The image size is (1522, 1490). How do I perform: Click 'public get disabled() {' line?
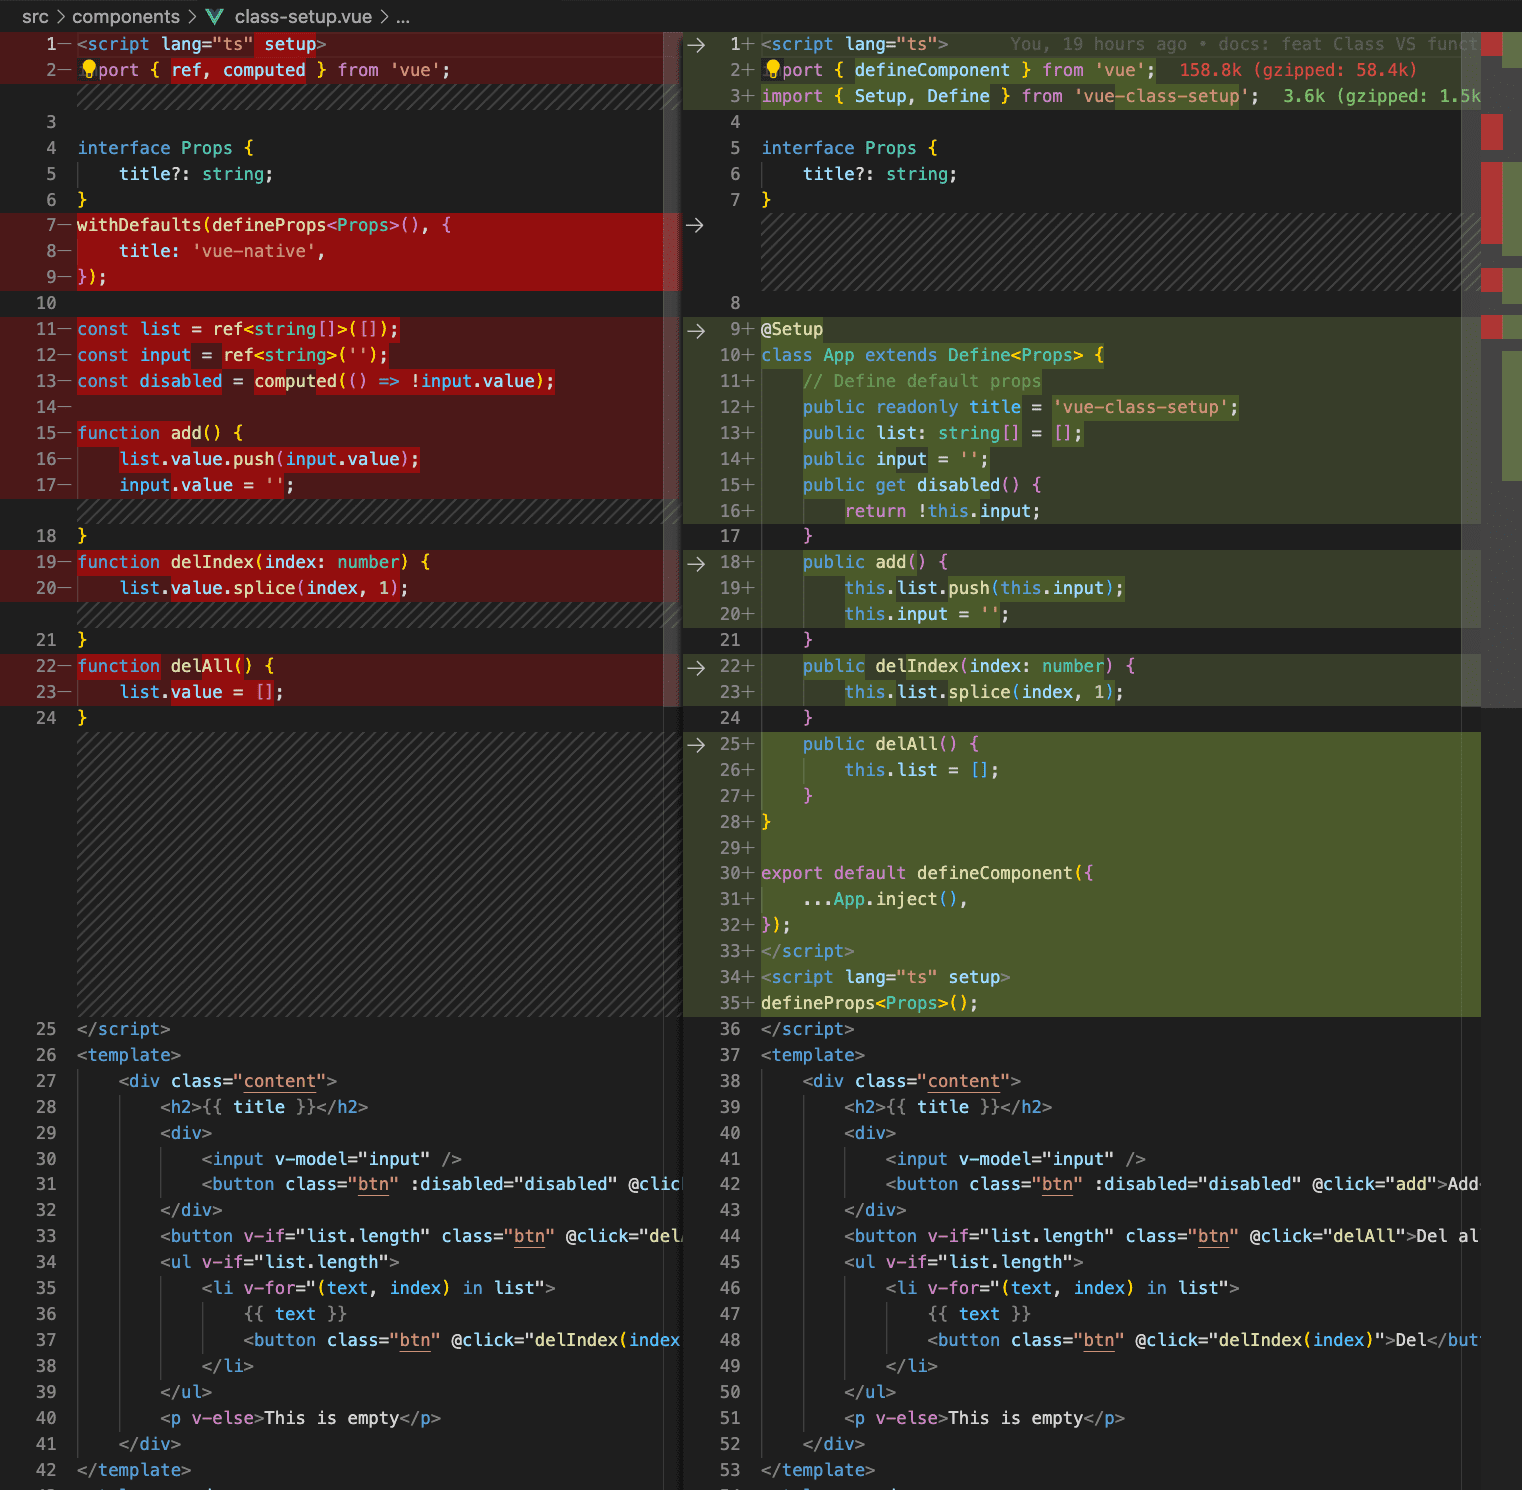coord(922,485)
